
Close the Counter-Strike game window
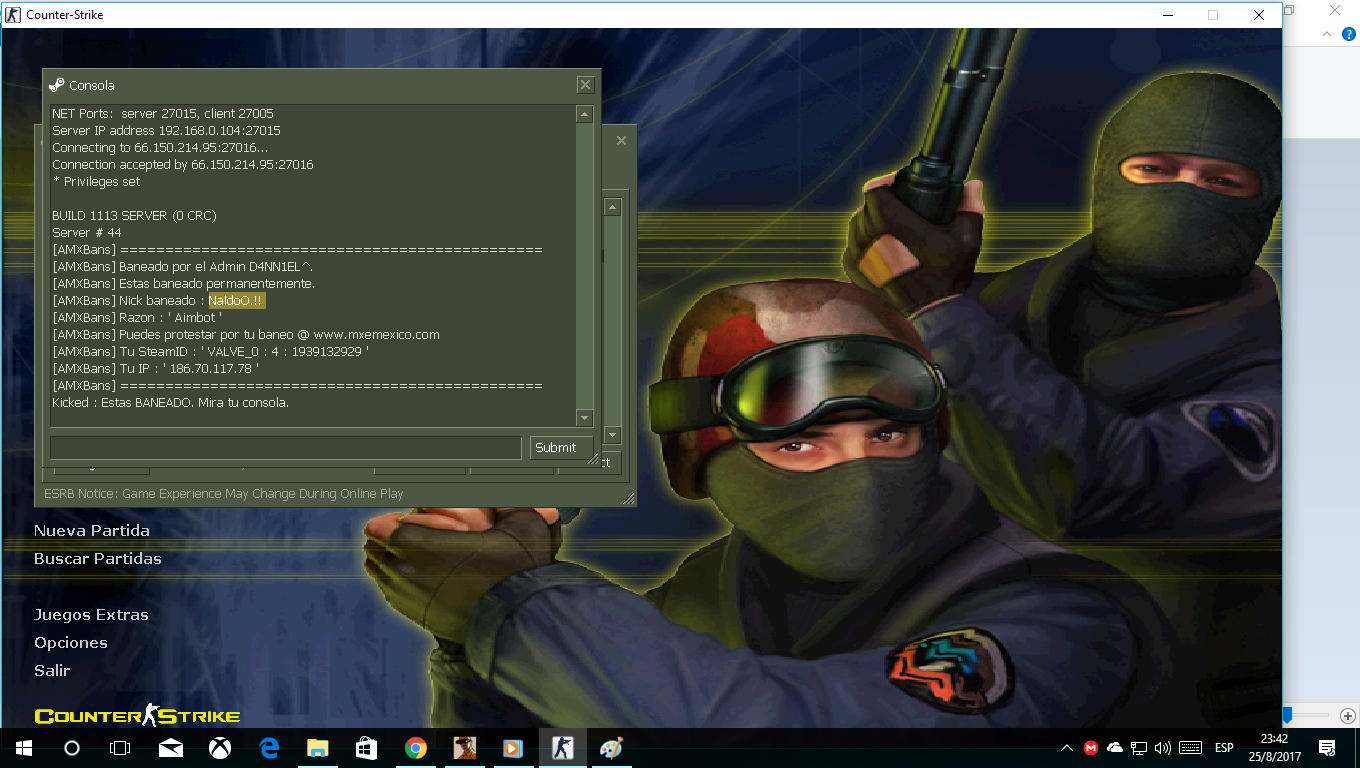1259,14
